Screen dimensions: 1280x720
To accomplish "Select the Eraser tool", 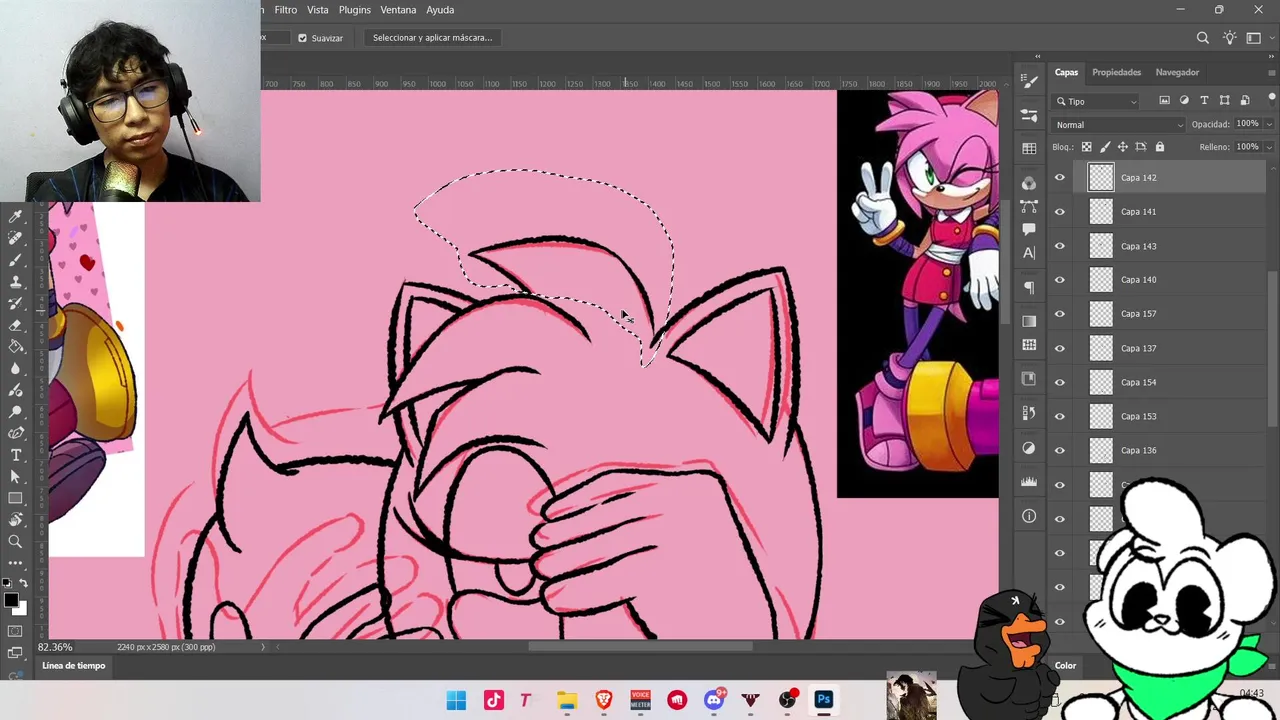I will click(x=15, y=325).
